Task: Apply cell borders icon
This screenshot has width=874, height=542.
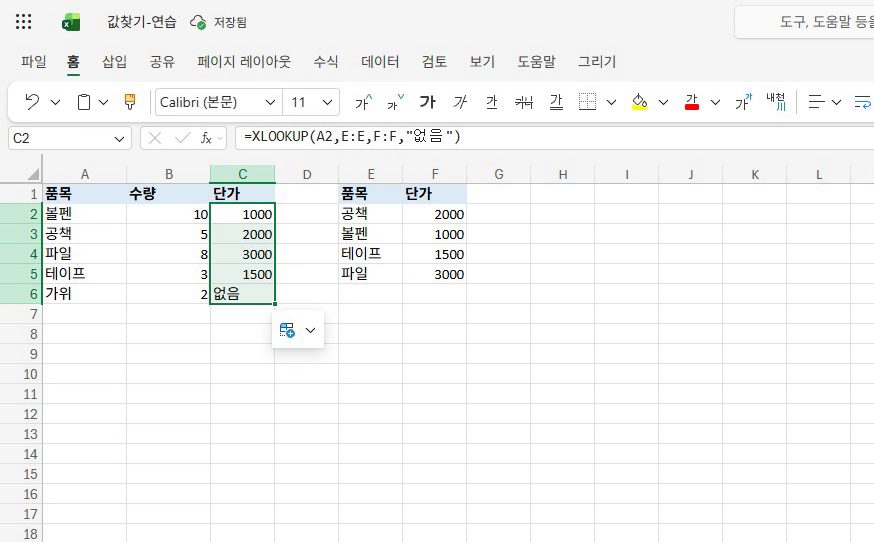Action: tap(587, 102)
